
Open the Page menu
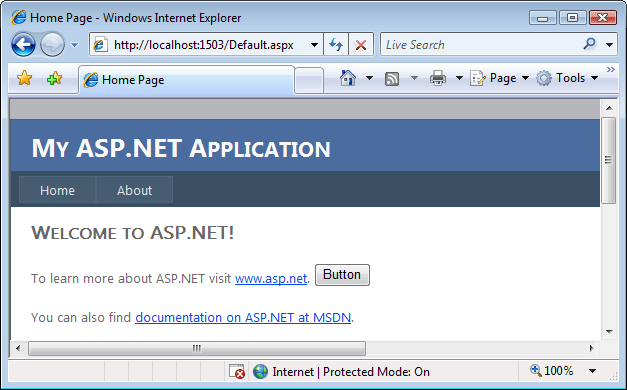500,78
